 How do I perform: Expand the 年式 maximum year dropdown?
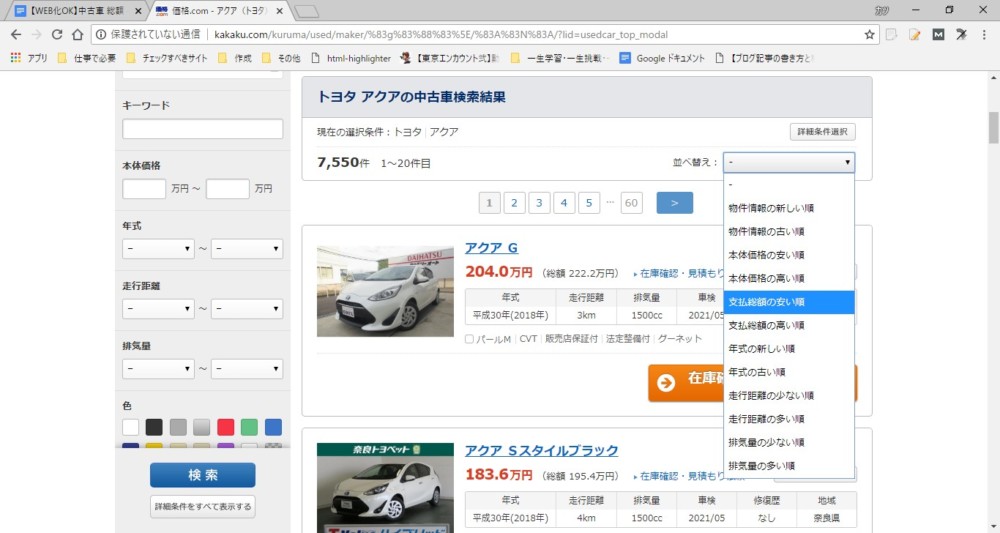(247, 249)
